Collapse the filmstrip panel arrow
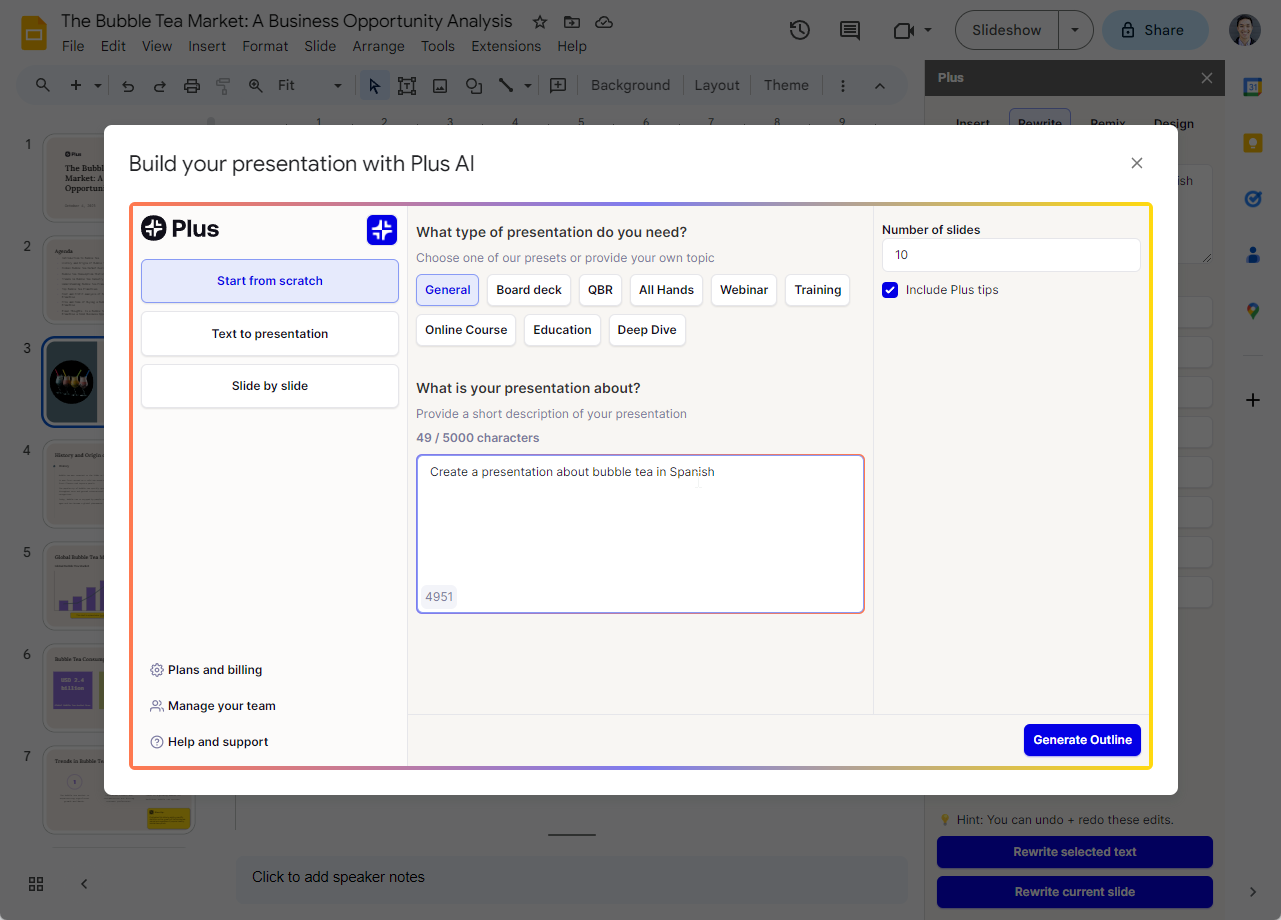This screenshot has width=1281, height=920. click(84, 884)
